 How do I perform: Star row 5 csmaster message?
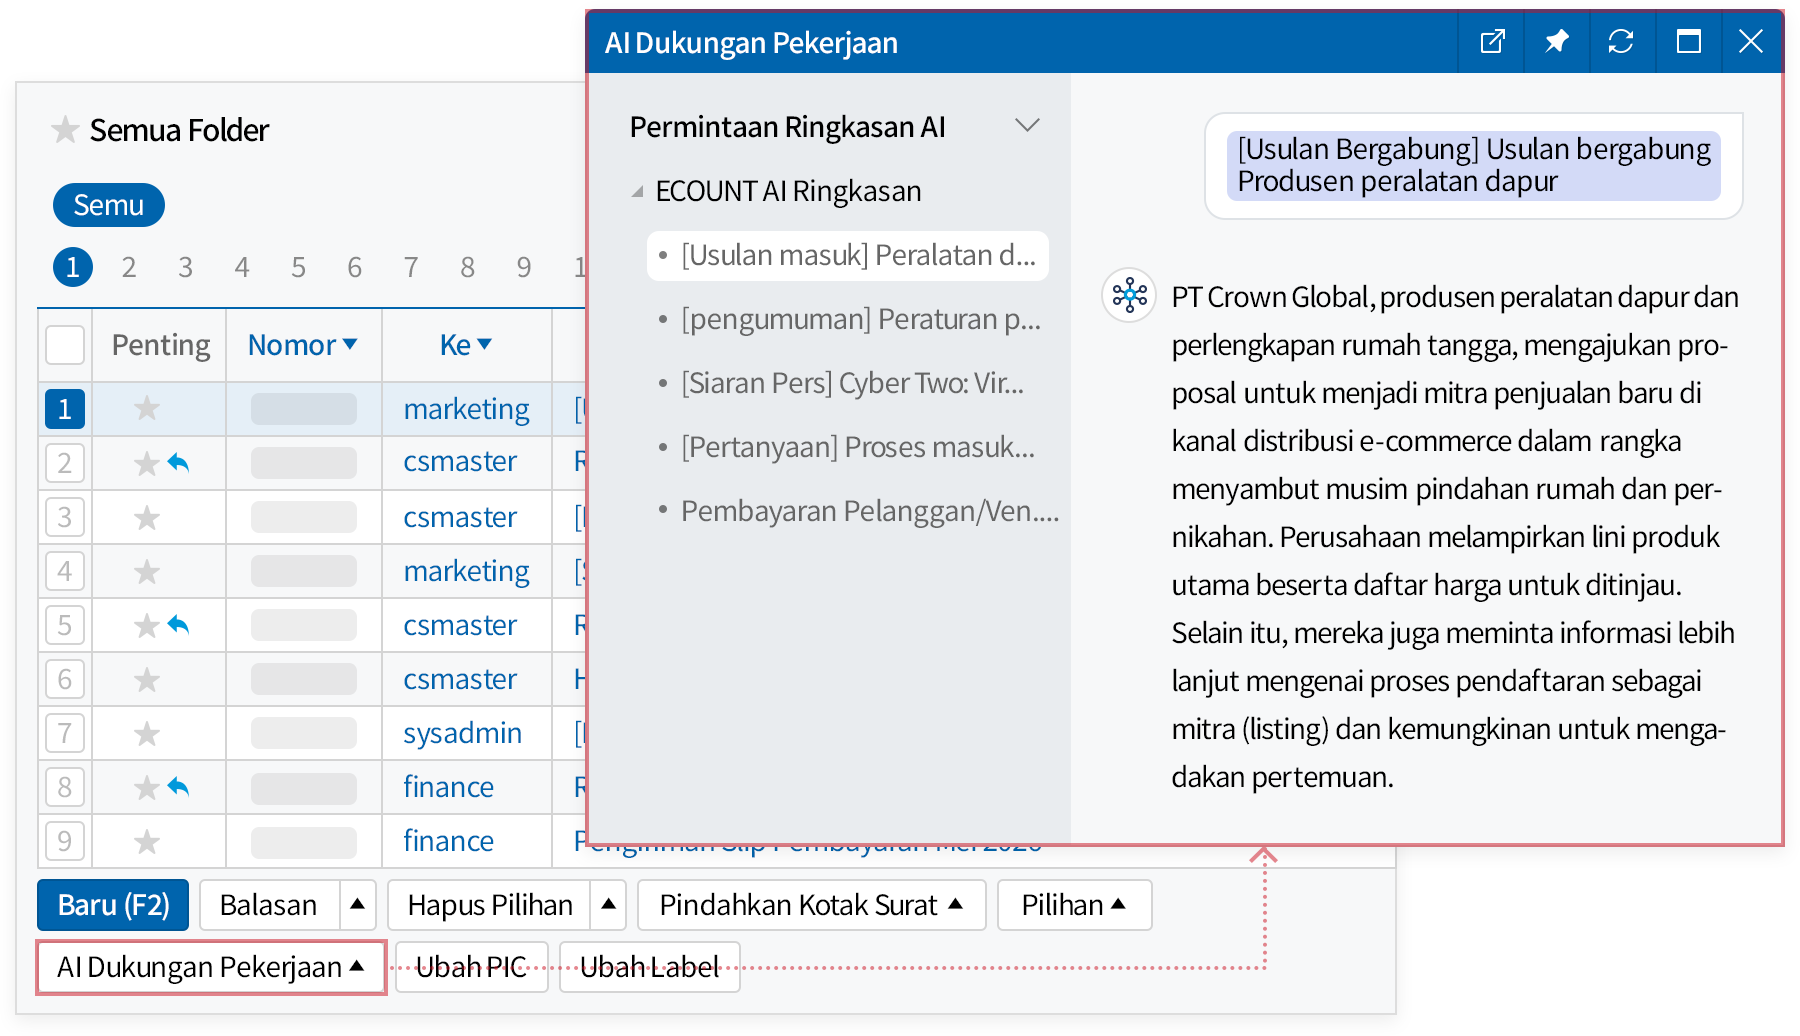[147, 625]
